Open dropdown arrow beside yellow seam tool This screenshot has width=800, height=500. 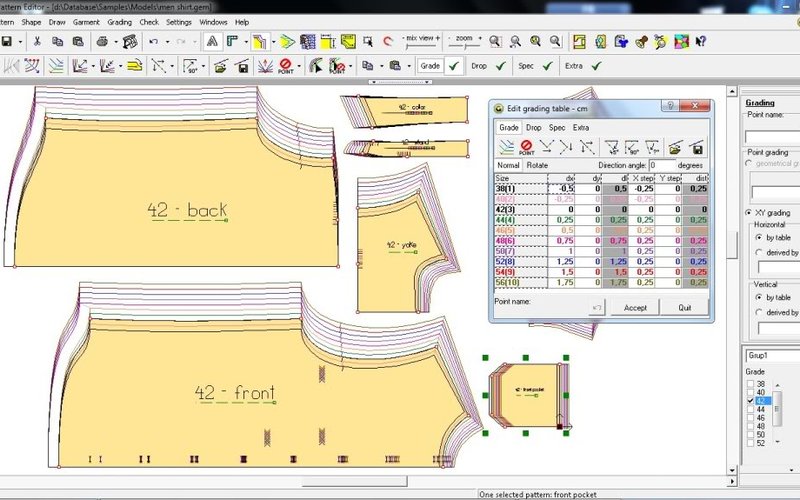pos(273,42)
